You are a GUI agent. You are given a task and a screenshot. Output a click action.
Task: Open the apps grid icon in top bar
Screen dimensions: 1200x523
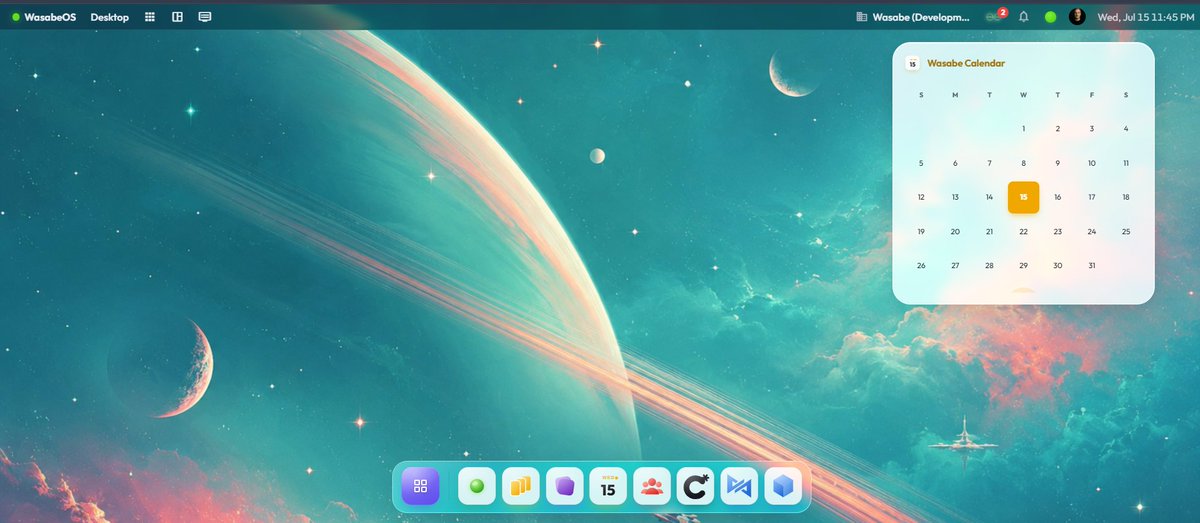point(150,17)
